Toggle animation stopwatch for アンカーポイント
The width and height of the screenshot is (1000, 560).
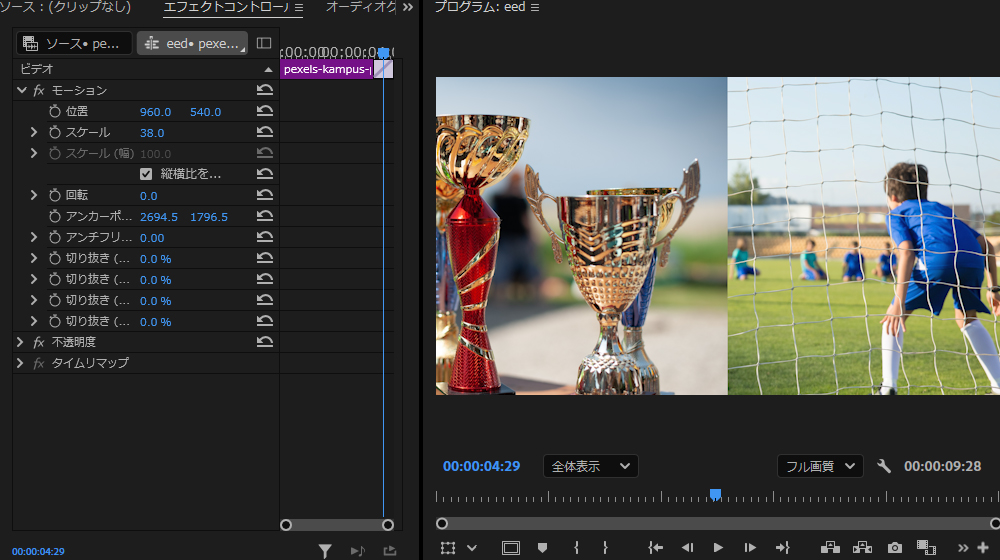[x=55, y=216]
